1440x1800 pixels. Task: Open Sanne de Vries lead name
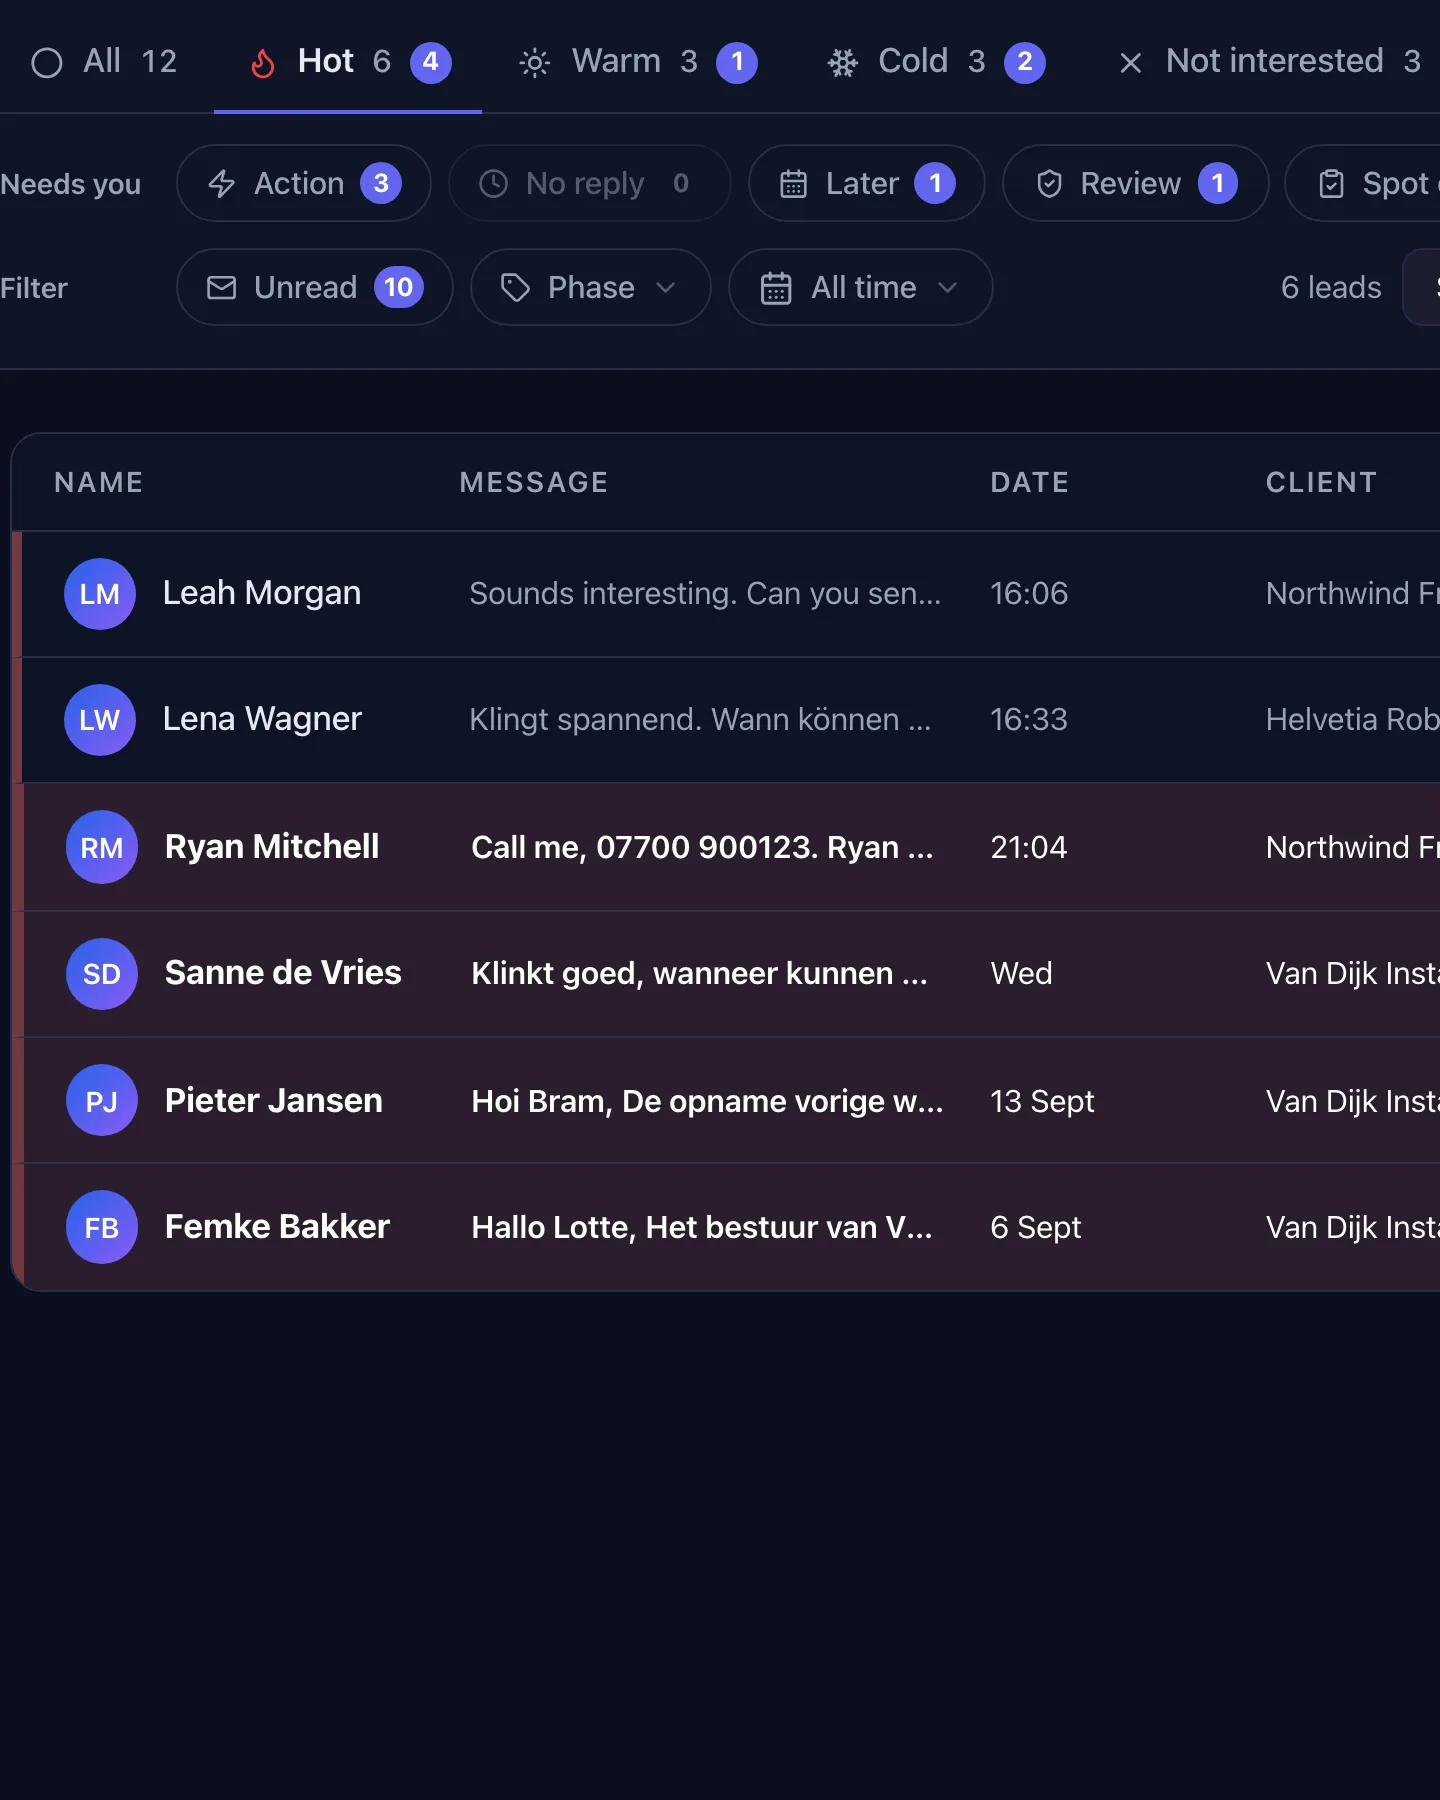point(283,973)
